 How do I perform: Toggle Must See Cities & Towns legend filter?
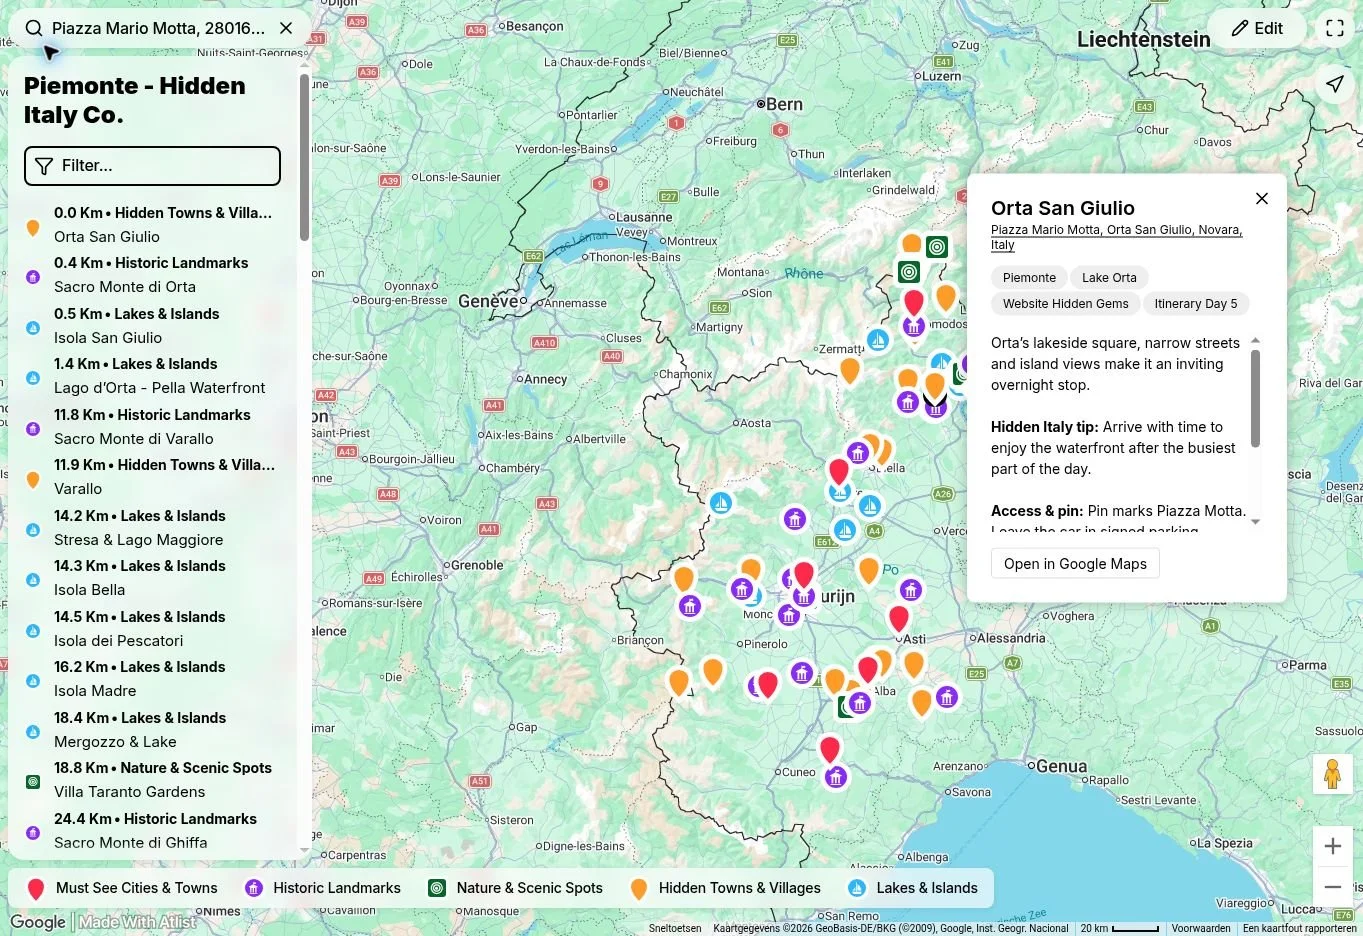(x=121, y=888)
